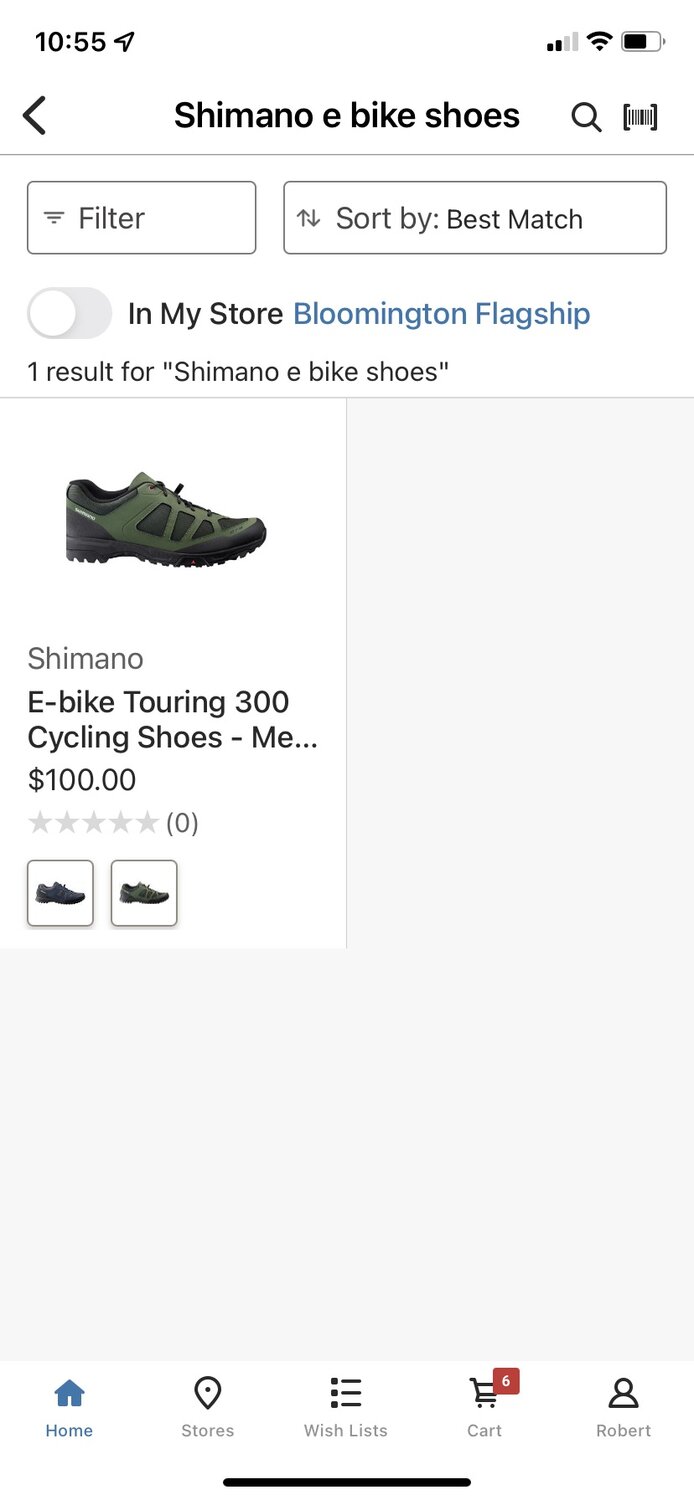Tap the $100.00 product price
Screen dimensions: 694x1500
click(82, 780)
